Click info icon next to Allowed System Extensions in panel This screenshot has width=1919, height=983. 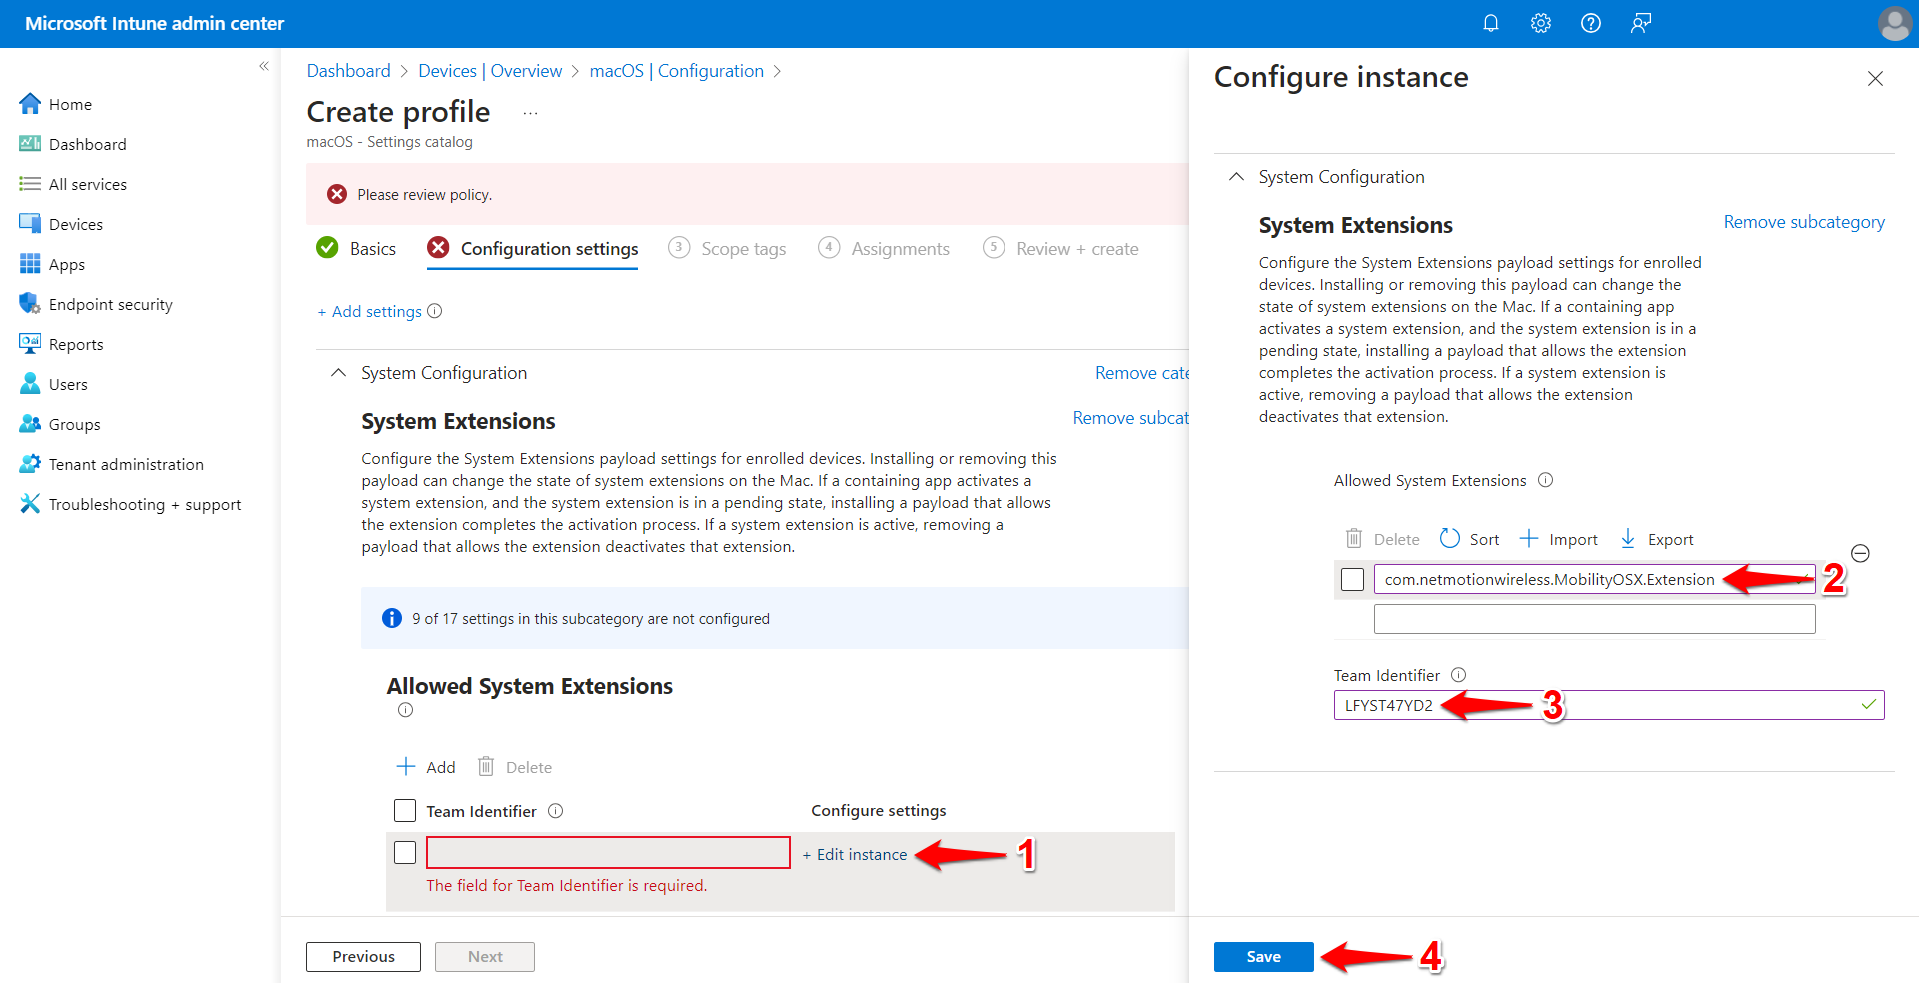1545,480
